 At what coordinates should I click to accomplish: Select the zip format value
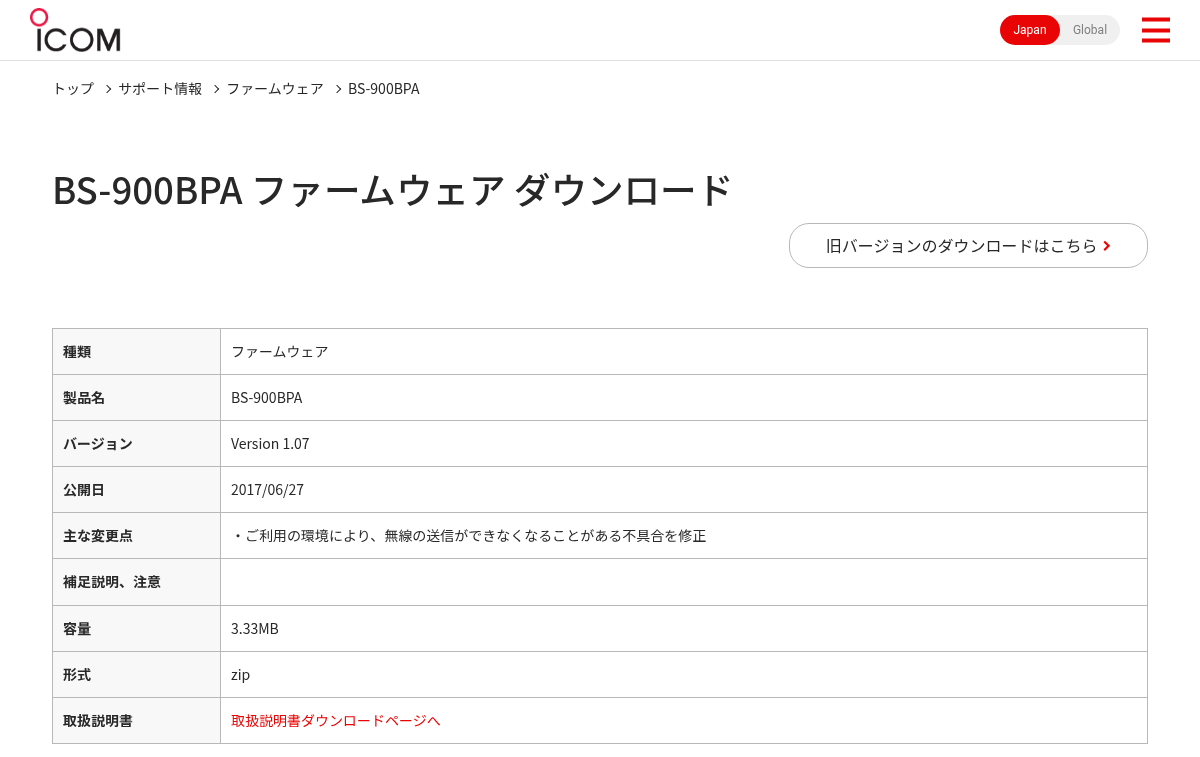tap(240, 674)
